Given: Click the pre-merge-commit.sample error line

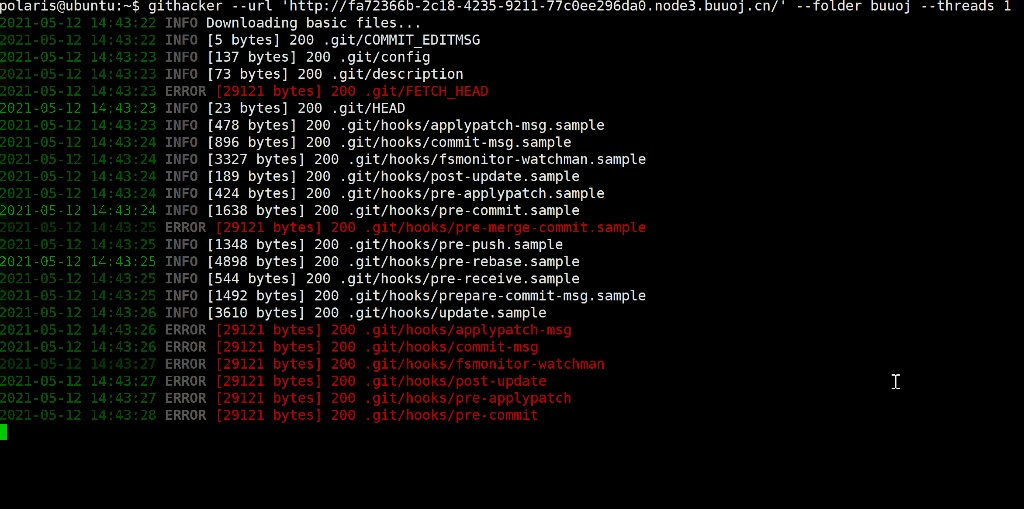Looking at the screenshot, I should coord(323,227).
